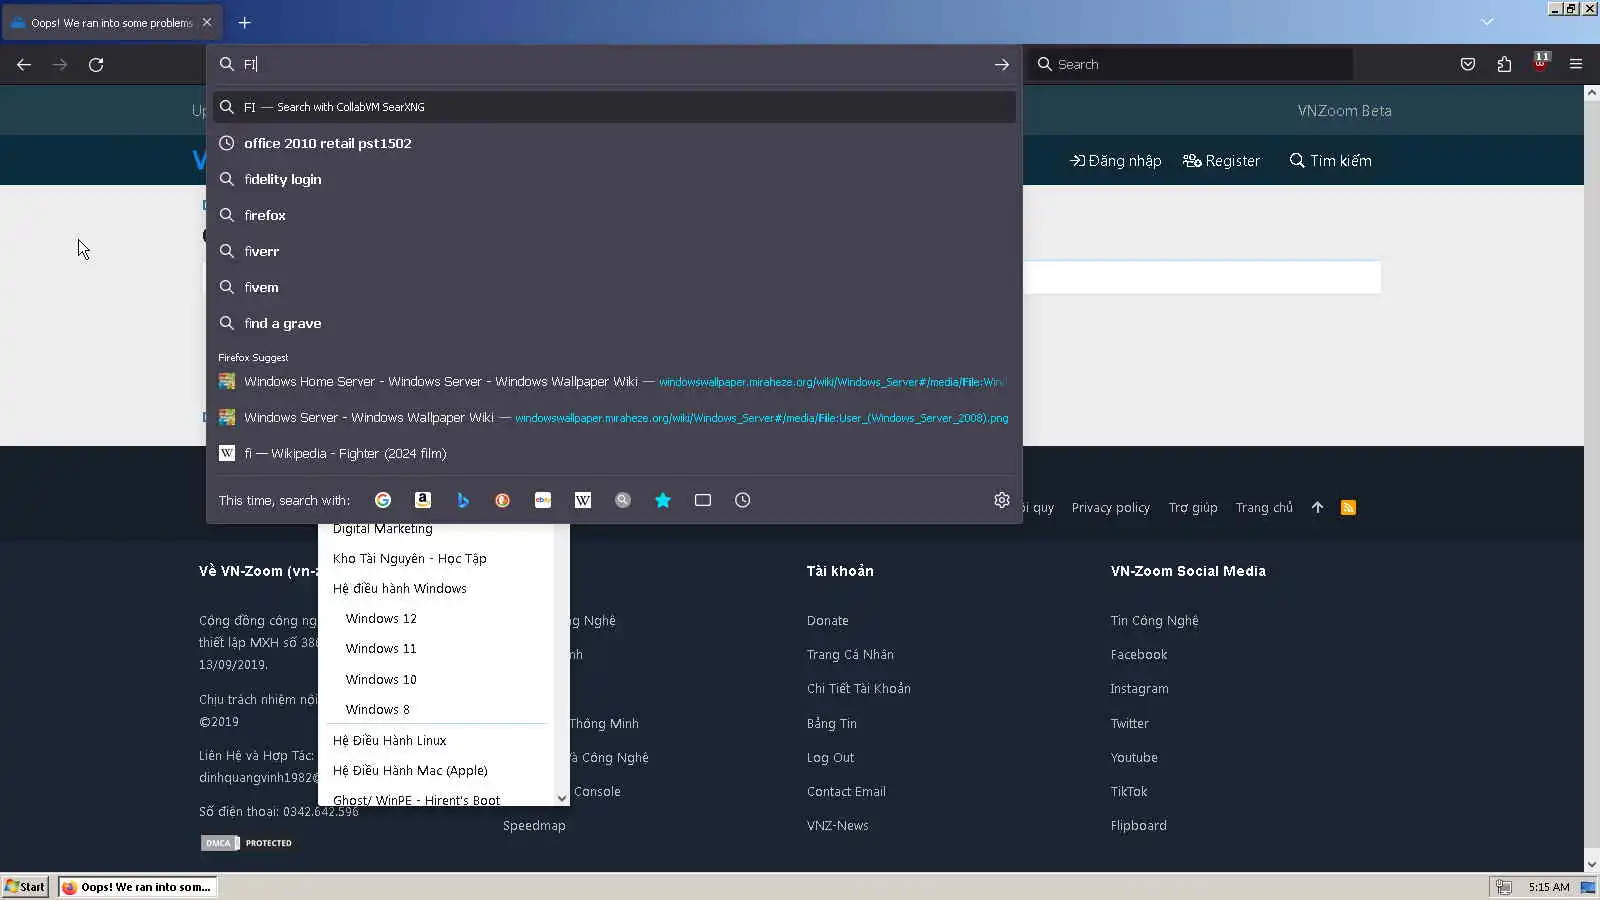This screenshot has width=1600, height=900.
Task: Select 'FI — Search with CollabVM SearXNG' suggestion
Action: (x=614, y=107)
